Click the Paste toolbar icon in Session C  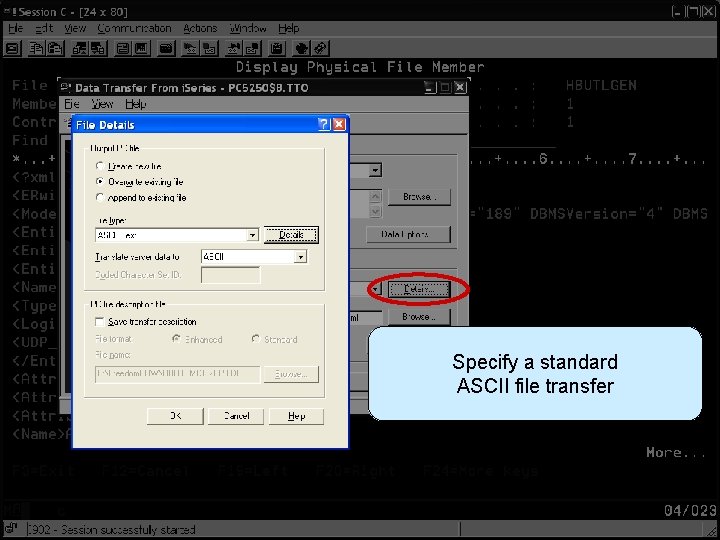tap(56, 48)
